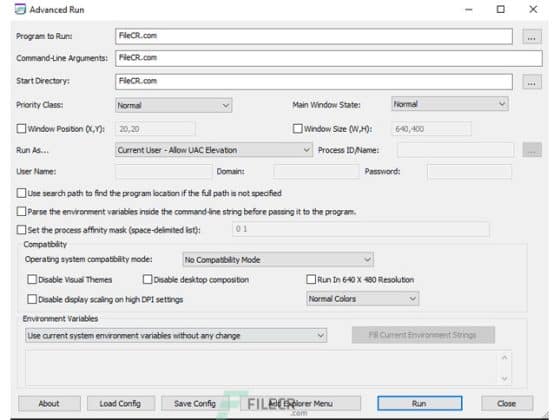Open the Environment Variables mode dropdown
The height and width of the screenshot is (420, 560).
[x=176, y=336]
